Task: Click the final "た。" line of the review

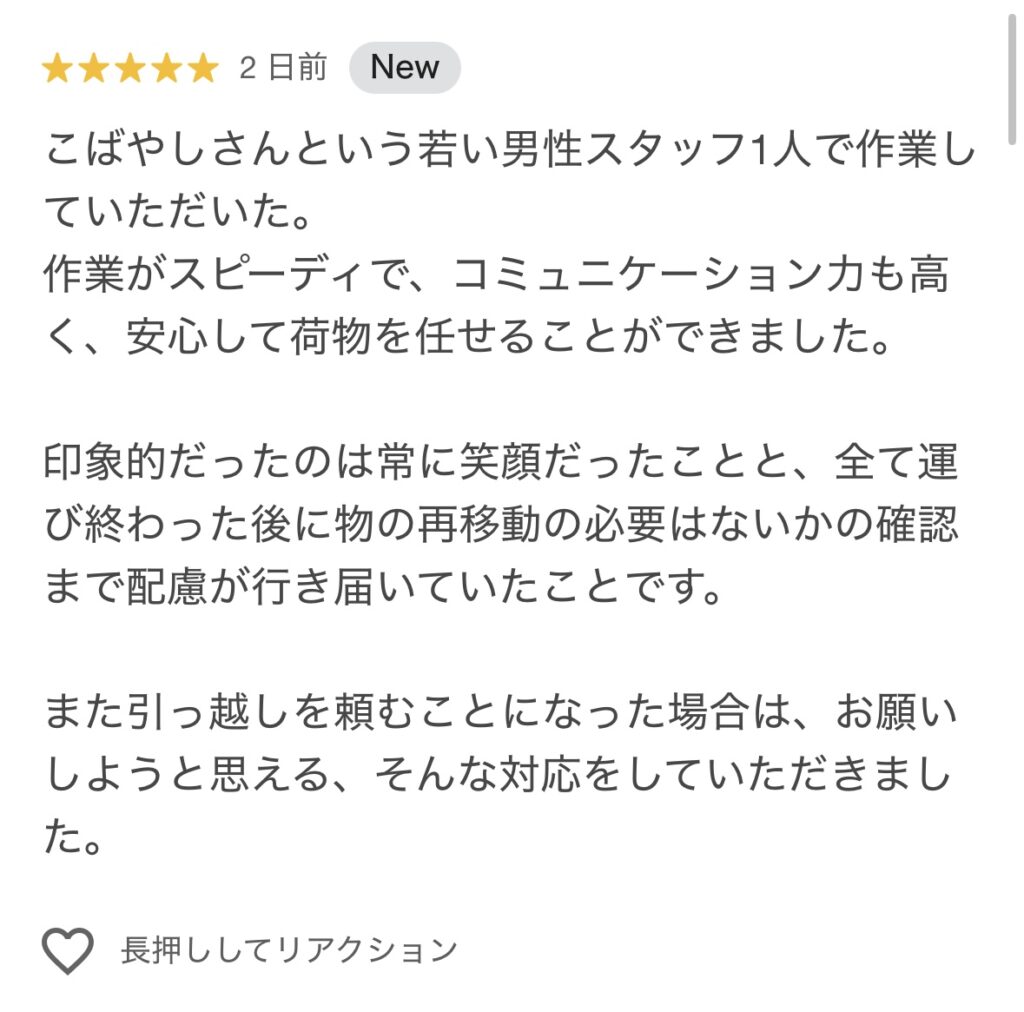Action: [73, 840]
